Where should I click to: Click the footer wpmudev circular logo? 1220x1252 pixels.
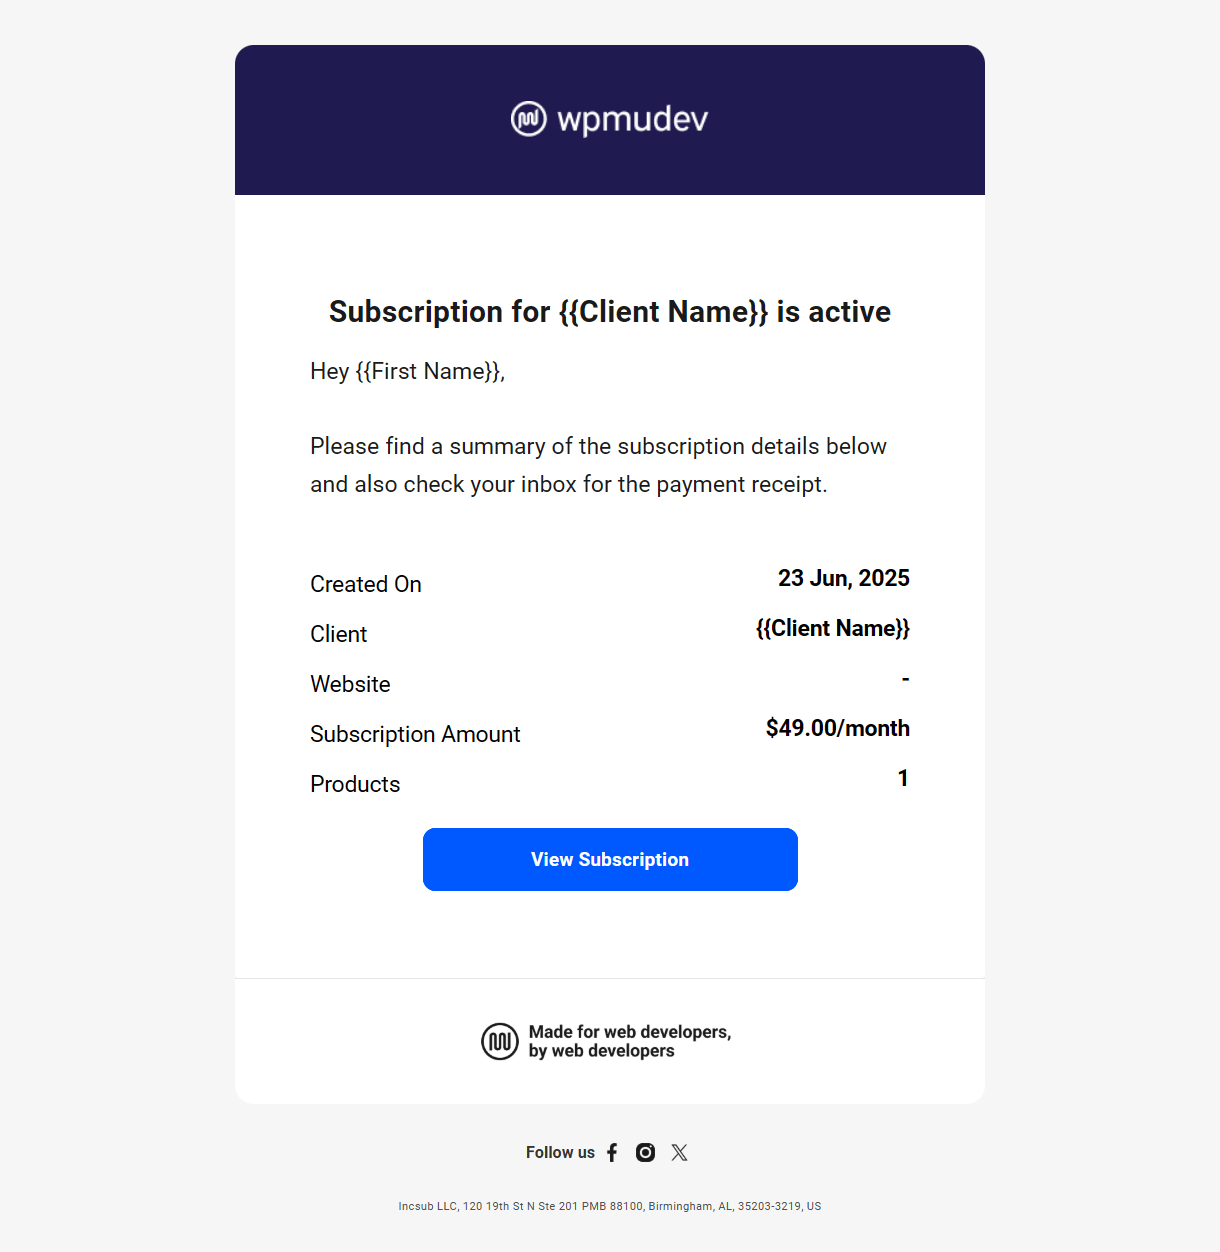(x=500, y=1041)
